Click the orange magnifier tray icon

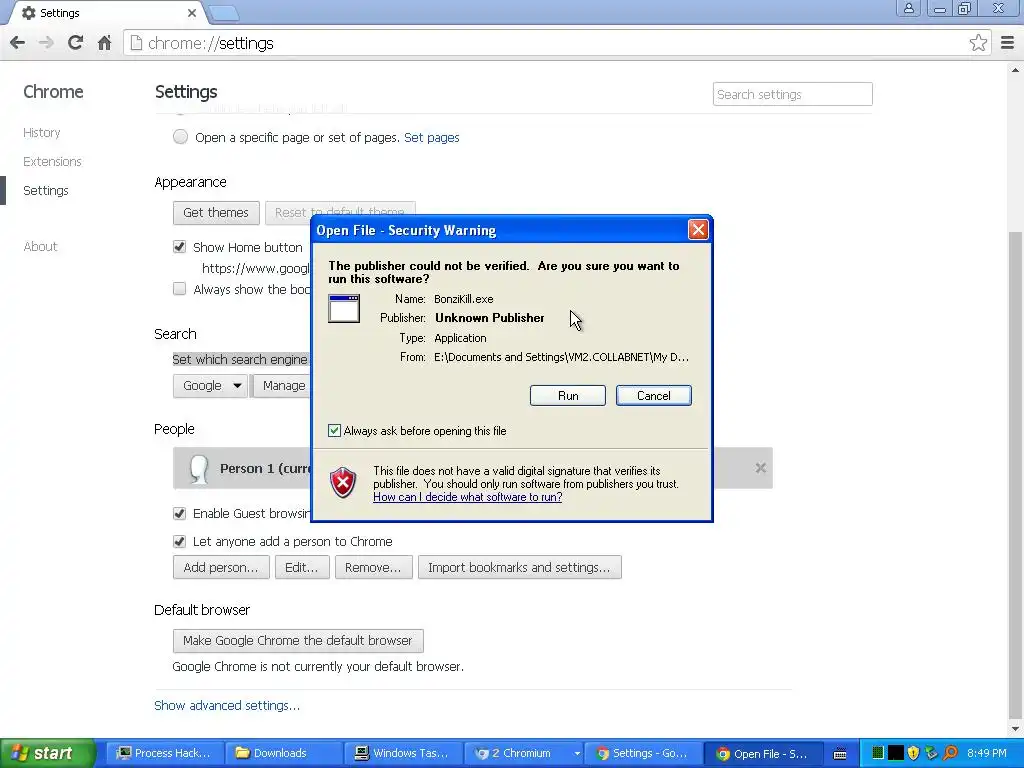coord(950,753)
